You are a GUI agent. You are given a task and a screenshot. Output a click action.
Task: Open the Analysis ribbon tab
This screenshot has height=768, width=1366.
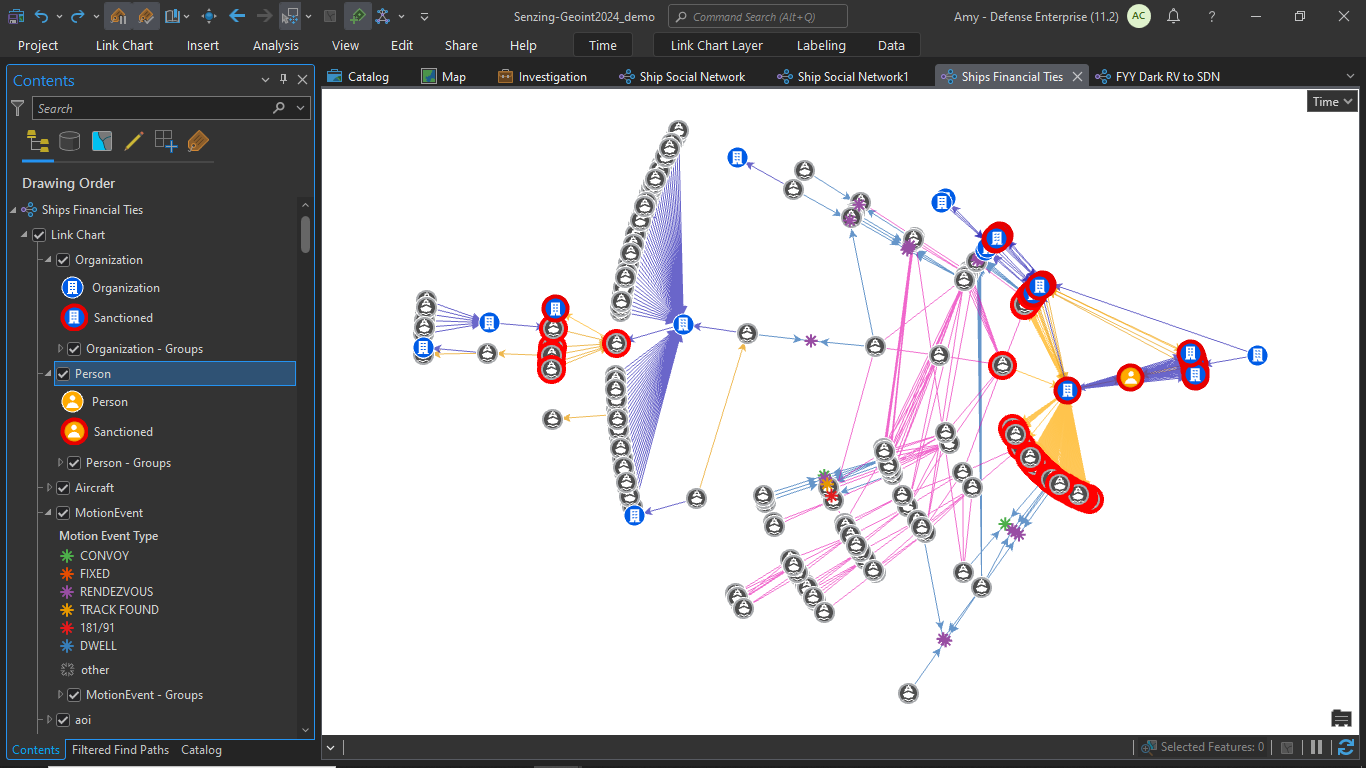[276, 45]
